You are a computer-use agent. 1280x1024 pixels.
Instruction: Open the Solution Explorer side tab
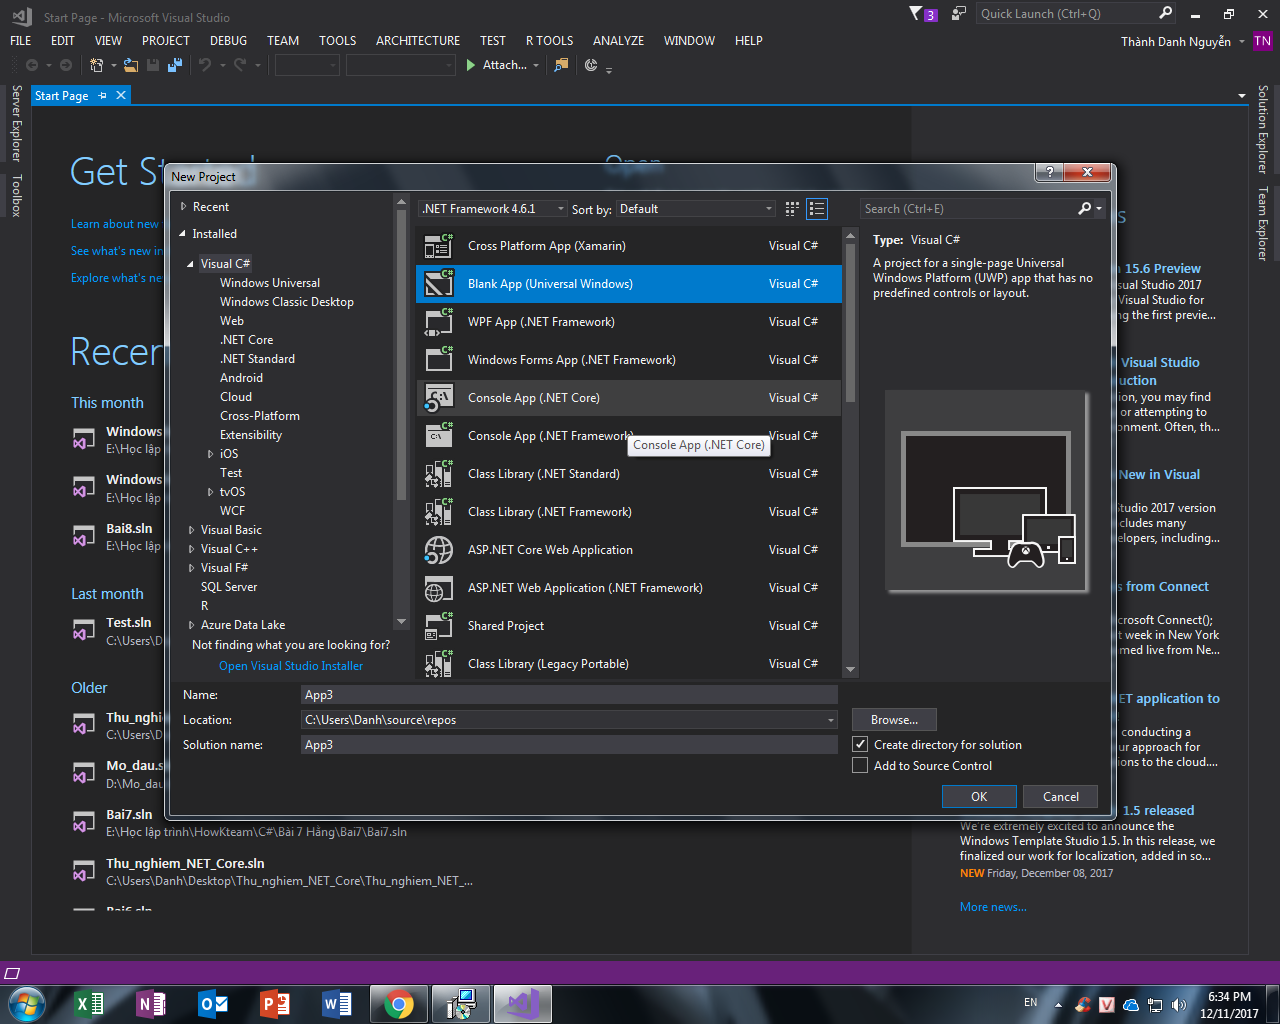point(1263,129)
